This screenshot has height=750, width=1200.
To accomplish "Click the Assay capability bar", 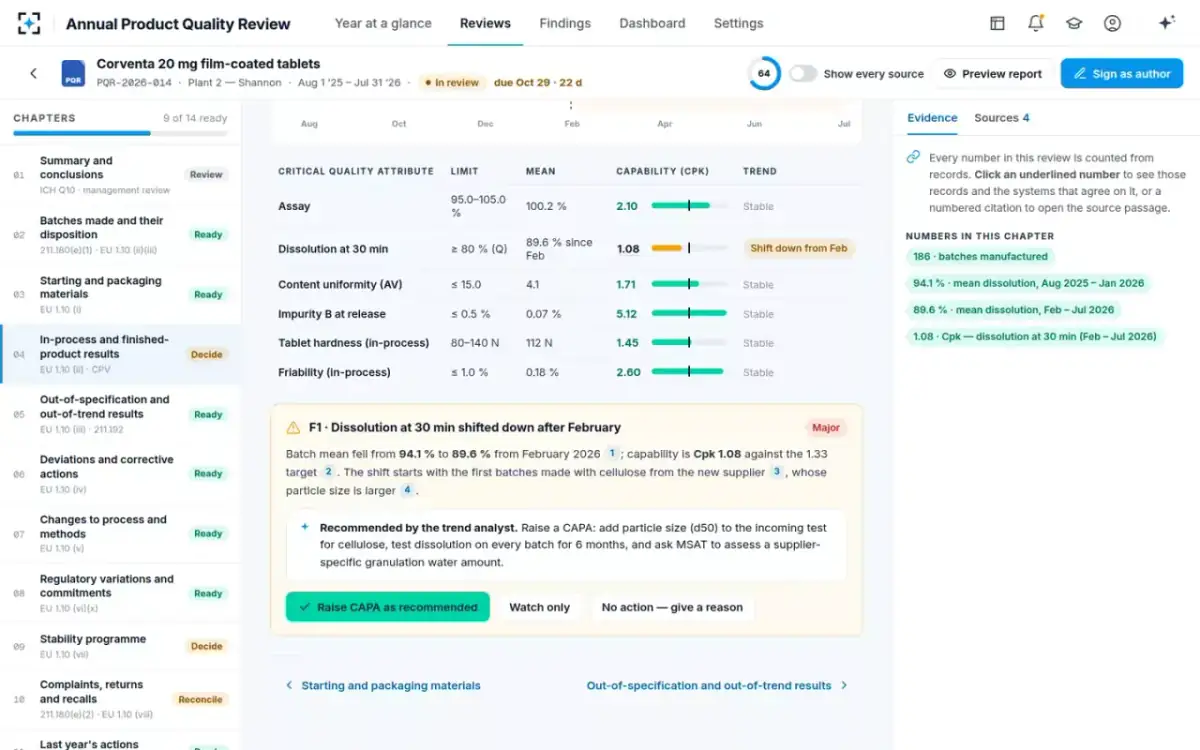I will [689, 206].
